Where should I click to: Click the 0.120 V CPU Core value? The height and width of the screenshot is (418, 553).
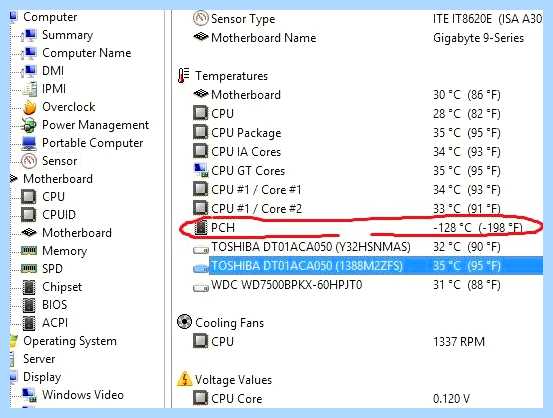point(451,399)
